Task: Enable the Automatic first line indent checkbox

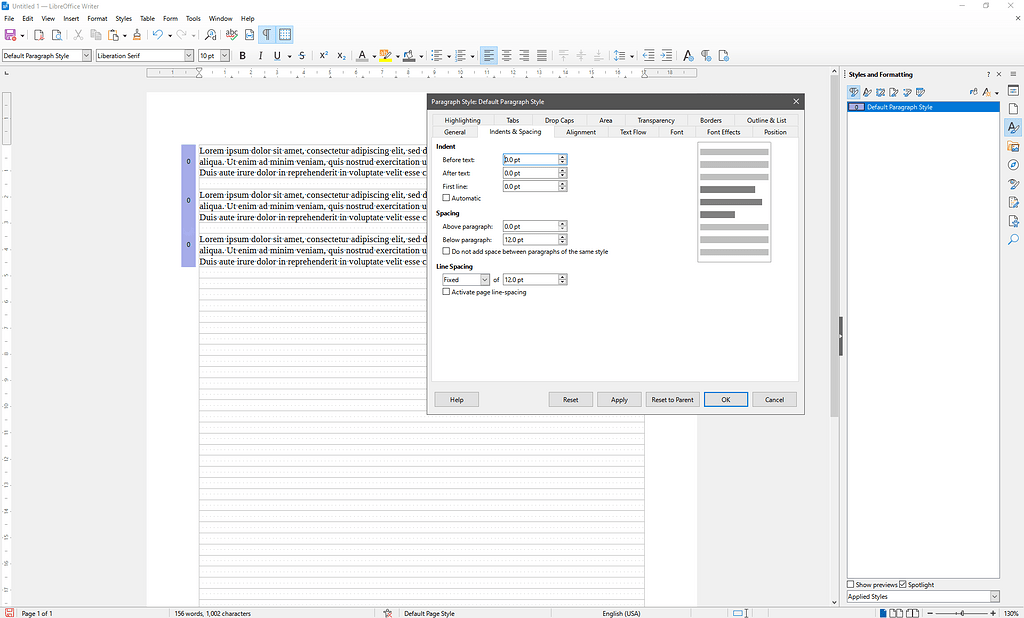Action: [446, 197]
